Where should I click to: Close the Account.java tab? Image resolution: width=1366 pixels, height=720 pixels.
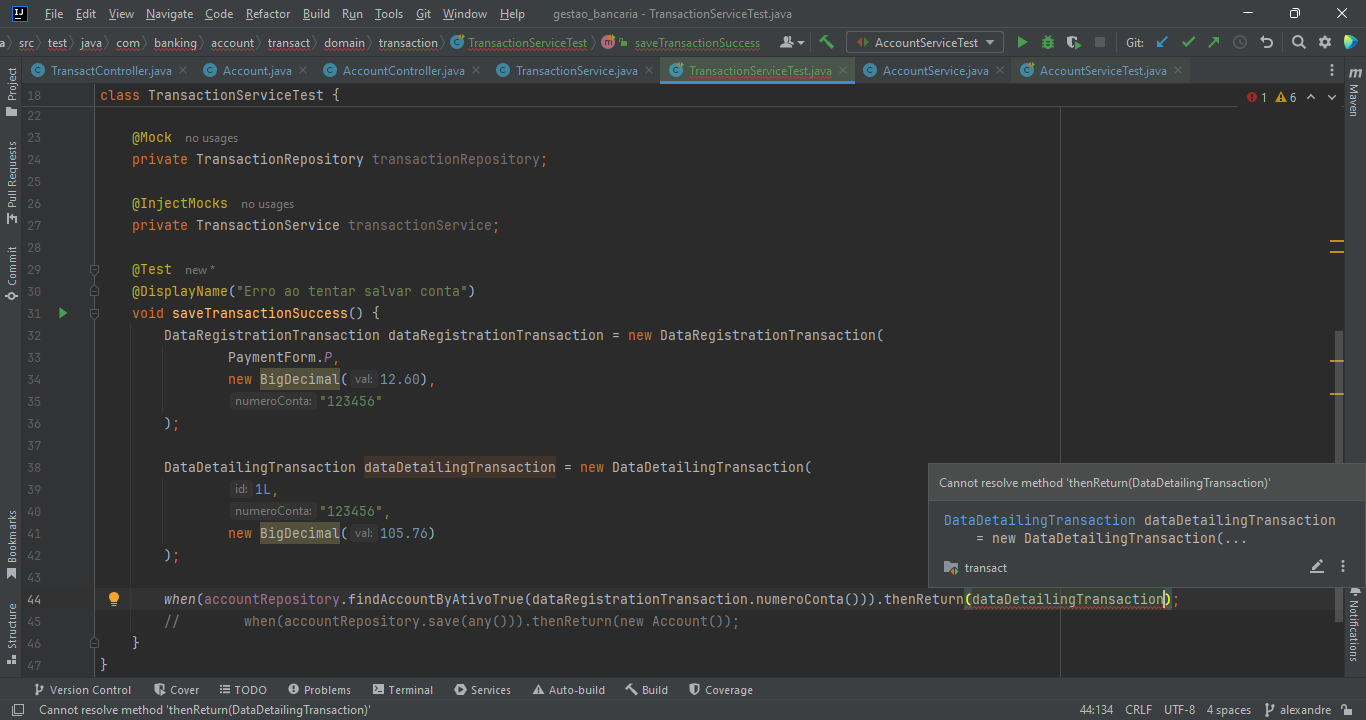coord(303,71)
